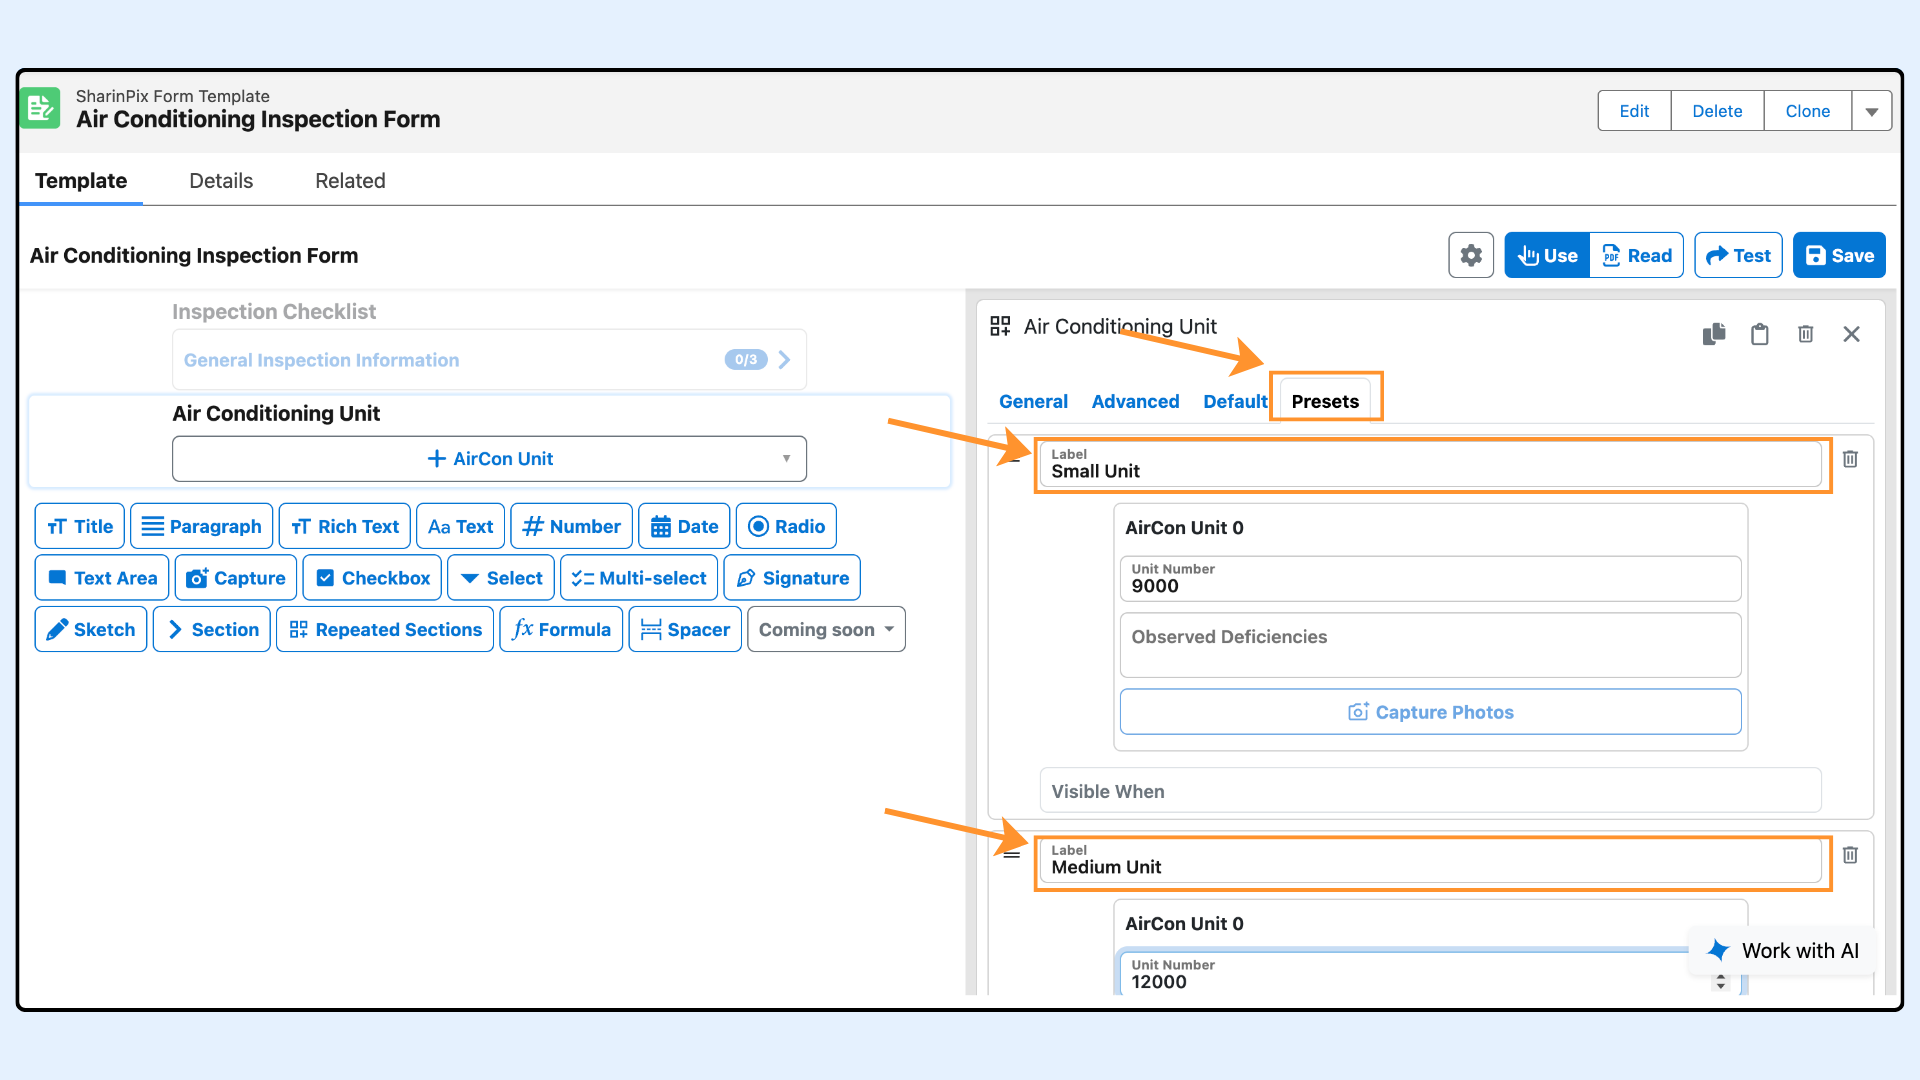Open the Coming soon dropdown
The height and width of the screenshot is (1080, 1920).
click(x=826, y=630)
